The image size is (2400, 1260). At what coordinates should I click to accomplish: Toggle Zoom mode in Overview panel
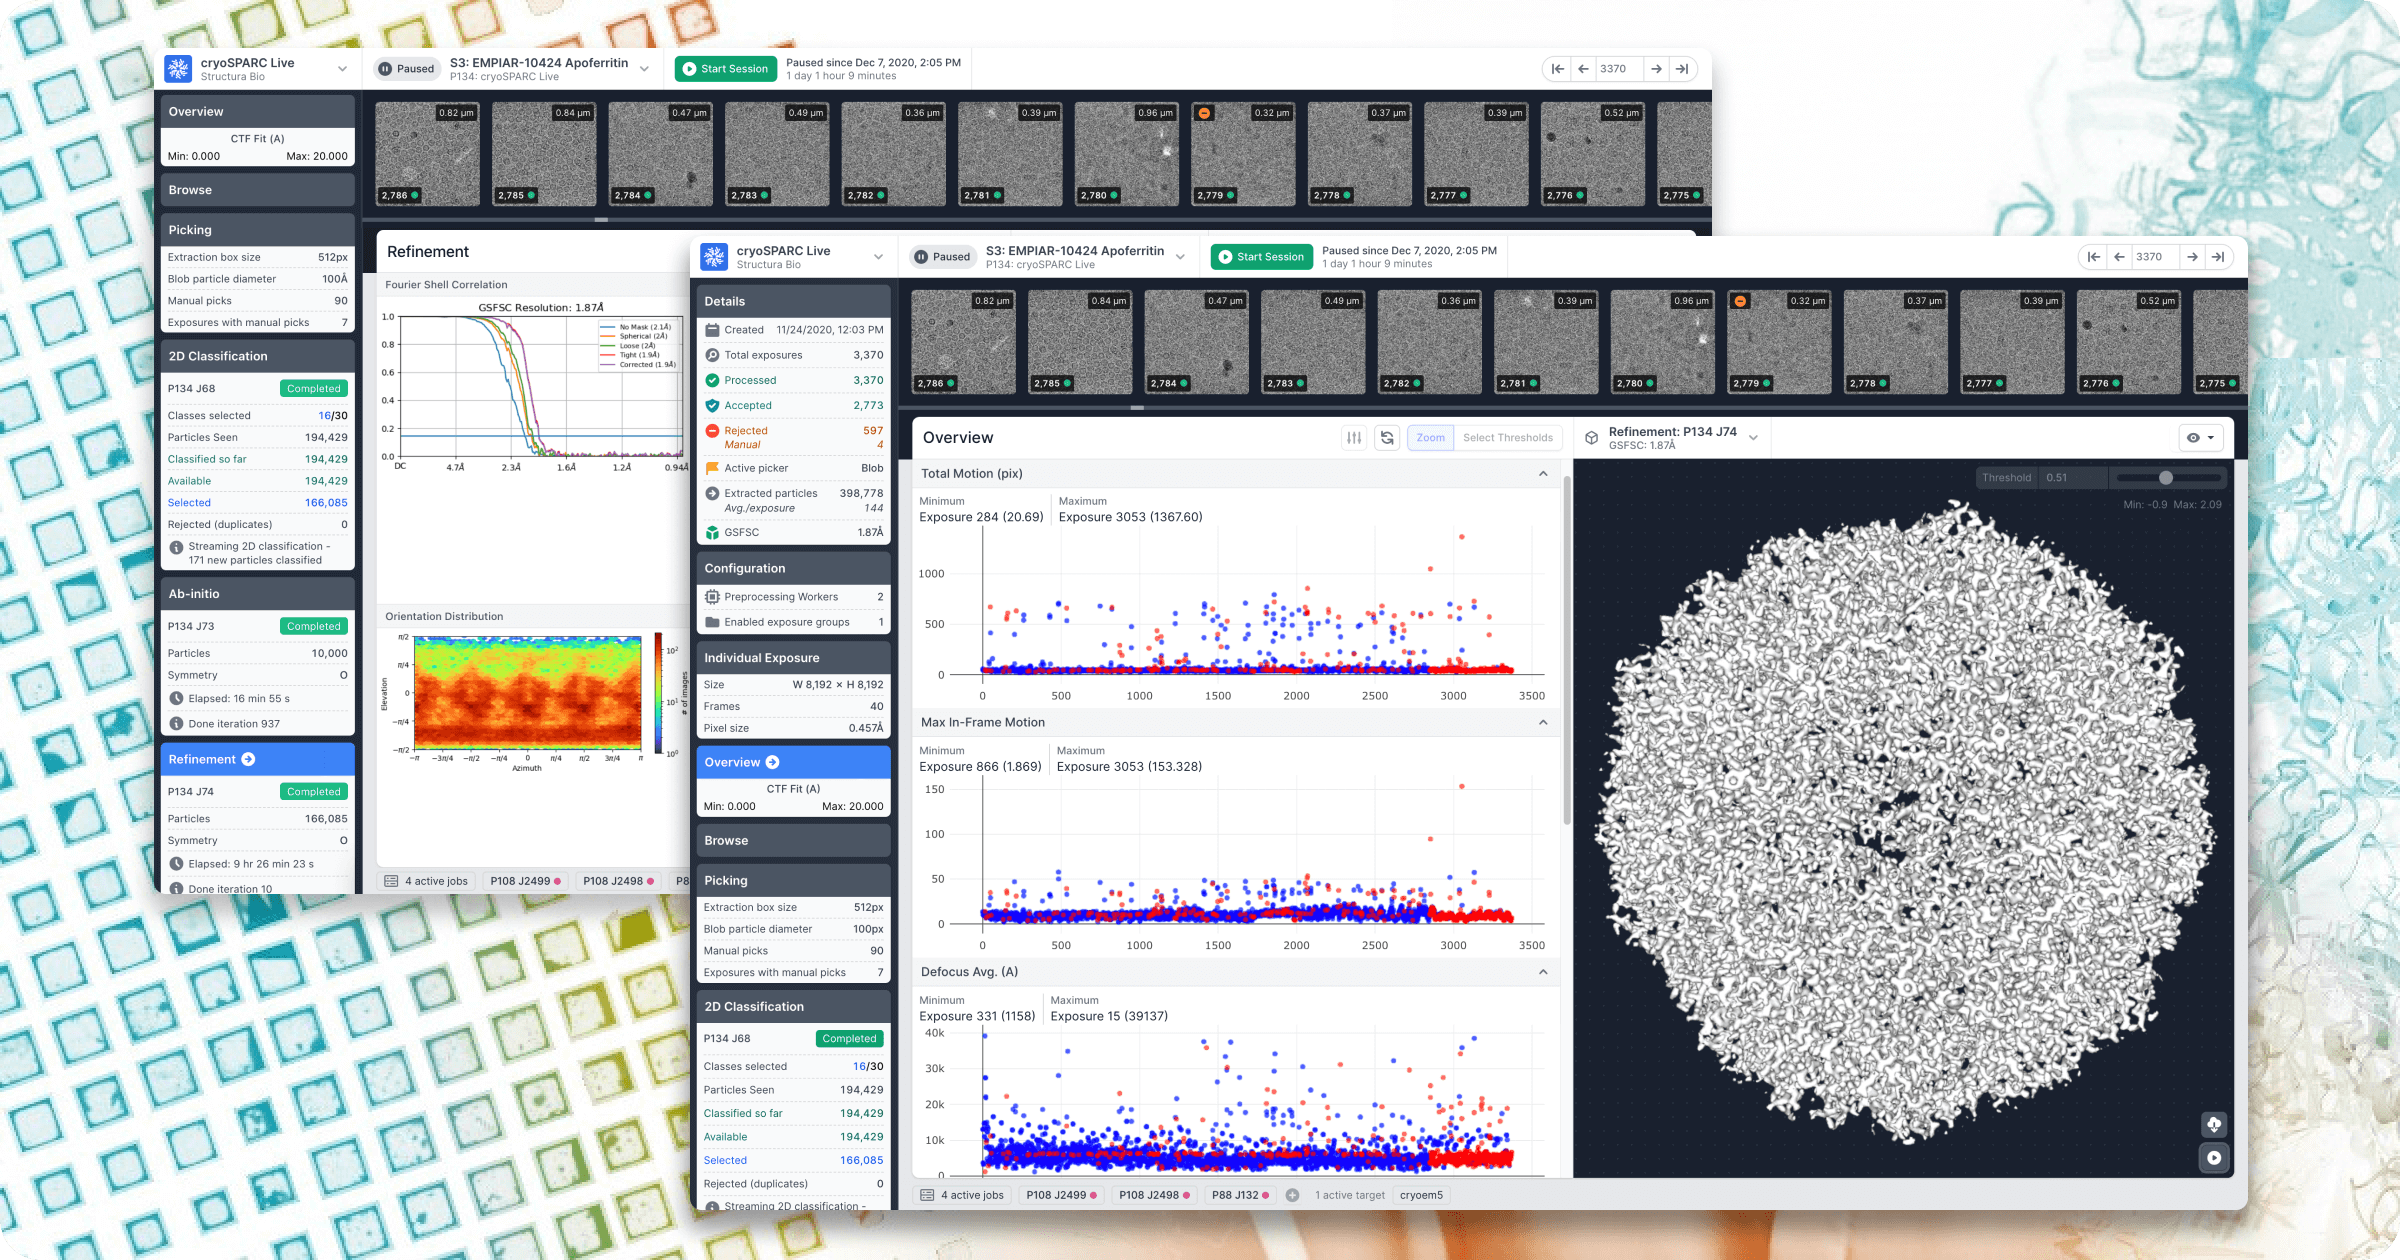[x=1430, y=438]
